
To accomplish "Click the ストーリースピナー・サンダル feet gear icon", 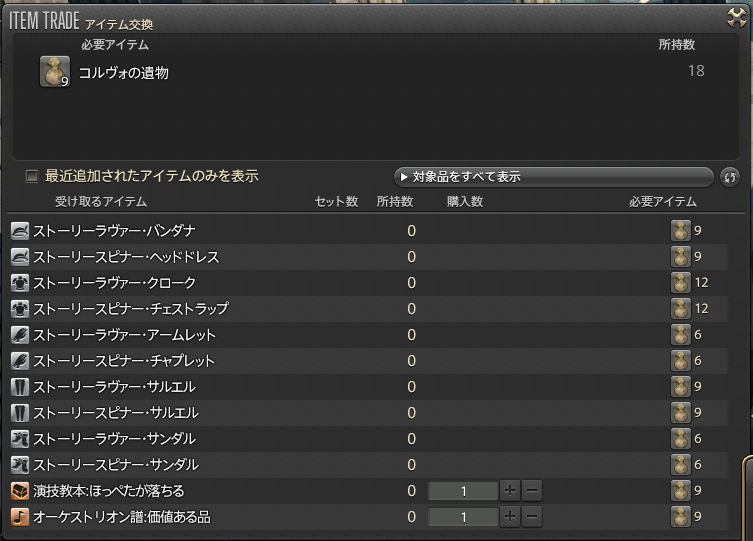I will click(x=20, y=465).
